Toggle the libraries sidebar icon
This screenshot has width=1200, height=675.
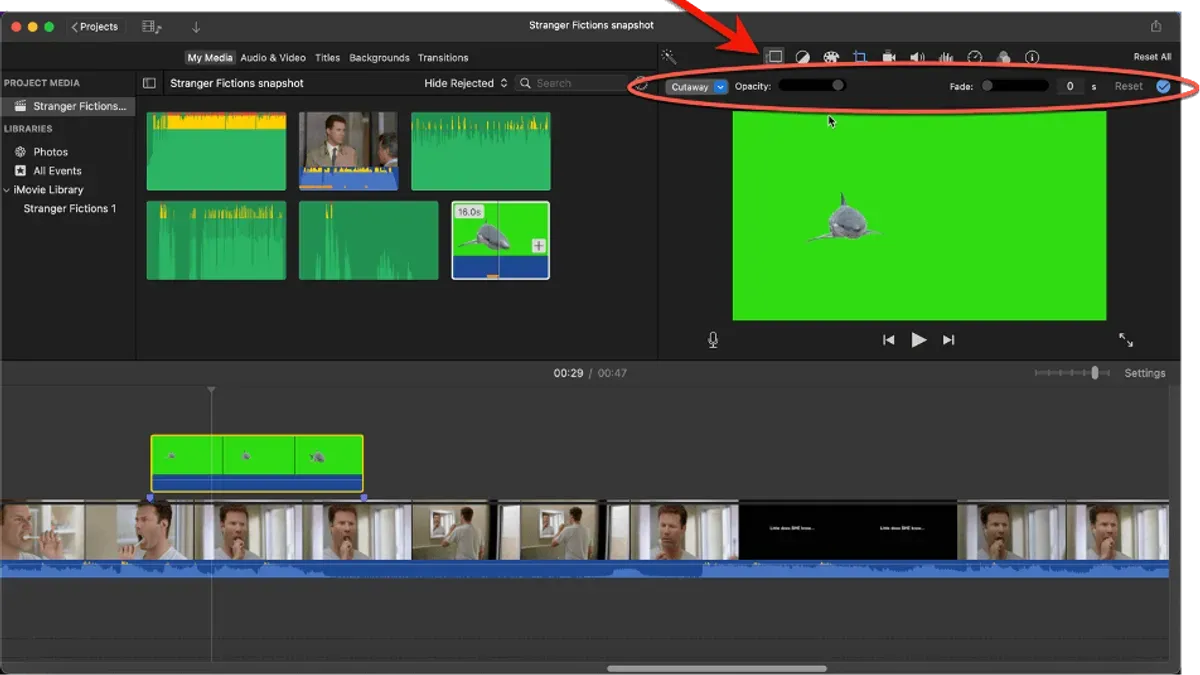[149, 83]
